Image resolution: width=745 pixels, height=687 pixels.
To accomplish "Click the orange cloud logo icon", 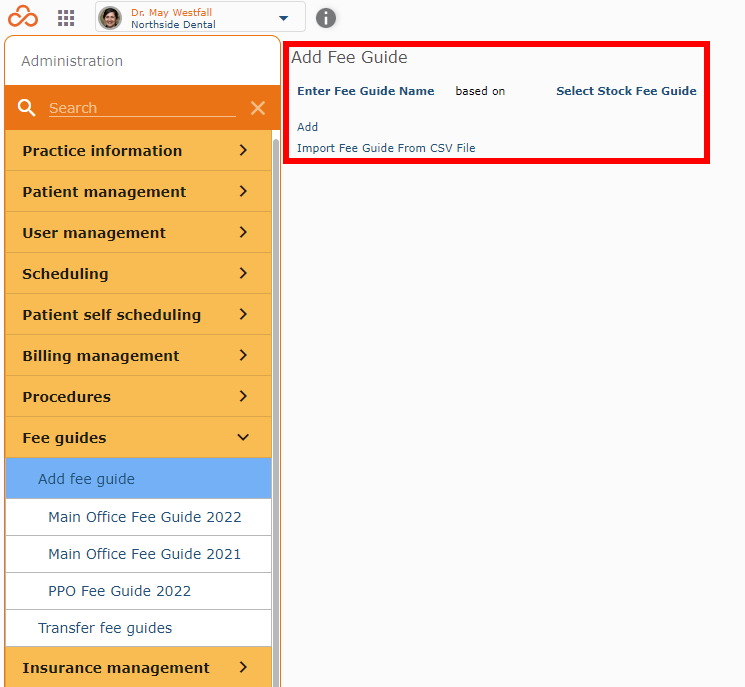I will pyautogui.click(x=23, y=17).
